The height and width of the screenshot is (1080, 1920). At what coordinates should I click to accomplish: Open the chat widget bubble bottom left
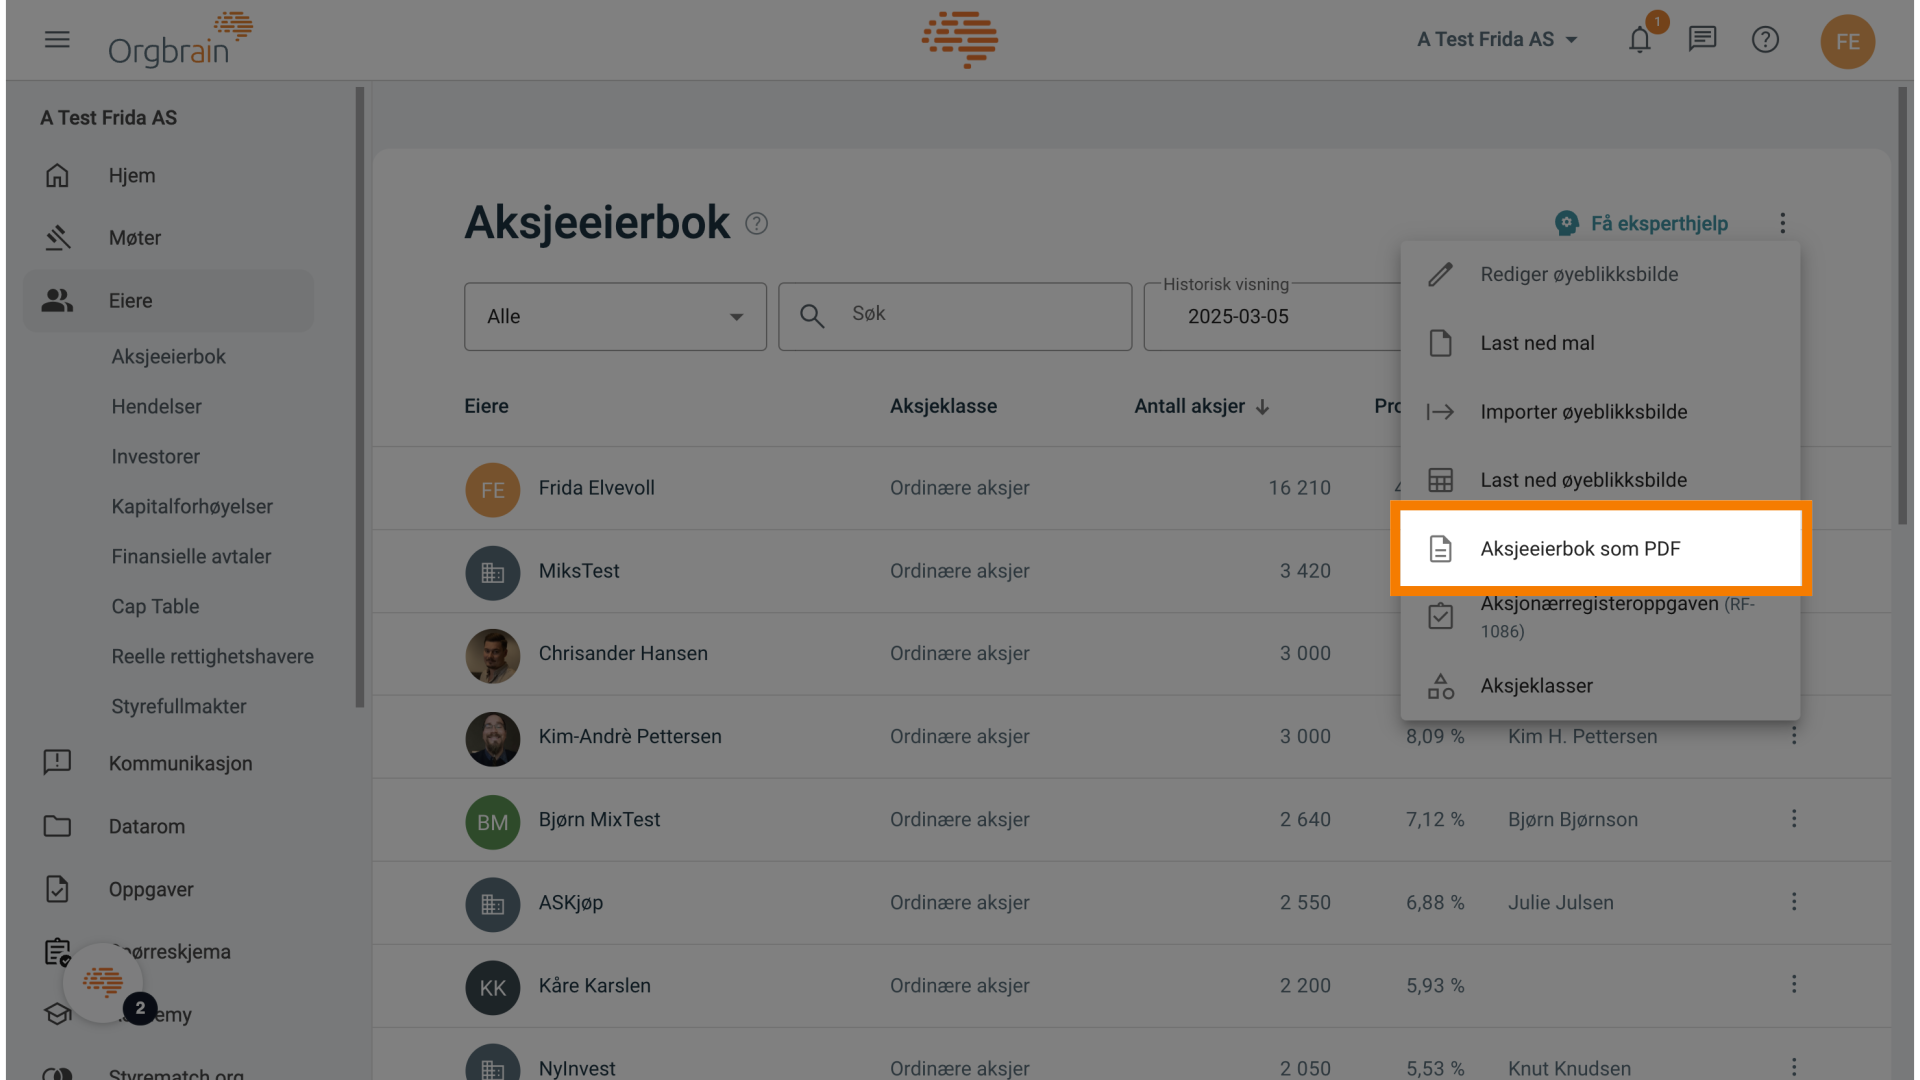tap(103, 983)
